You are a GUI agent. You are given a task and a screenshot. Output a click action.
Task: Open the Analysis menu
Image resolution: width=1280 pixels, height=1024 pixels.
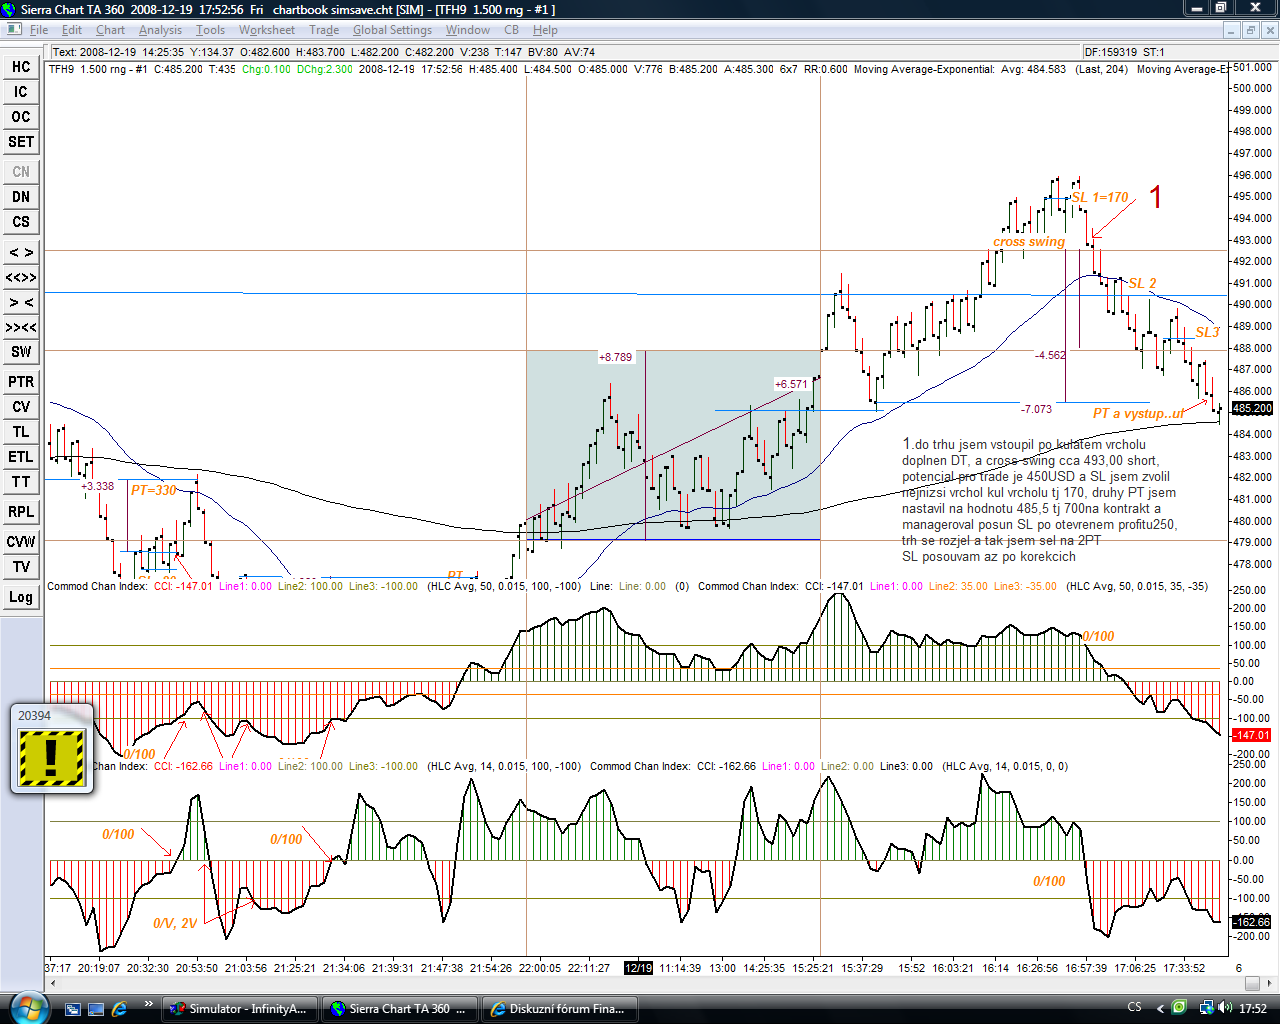tap(160, 30)
